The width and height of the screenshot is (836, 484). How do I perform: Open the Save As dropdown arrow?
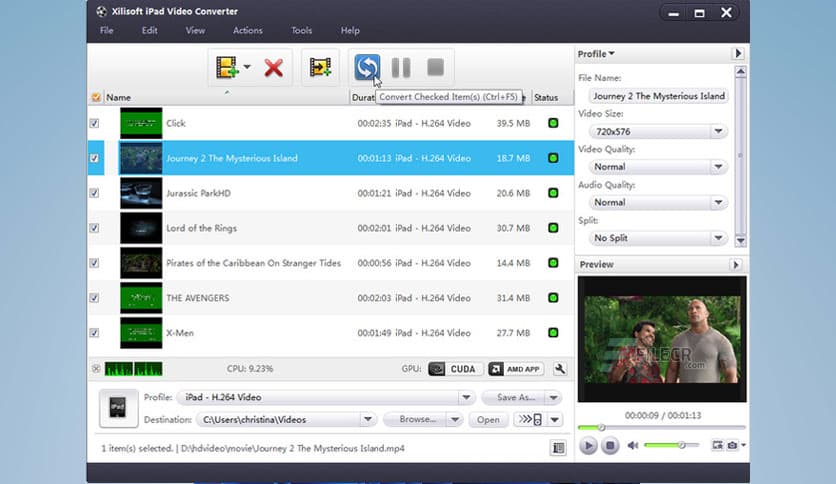coord(553,398)
